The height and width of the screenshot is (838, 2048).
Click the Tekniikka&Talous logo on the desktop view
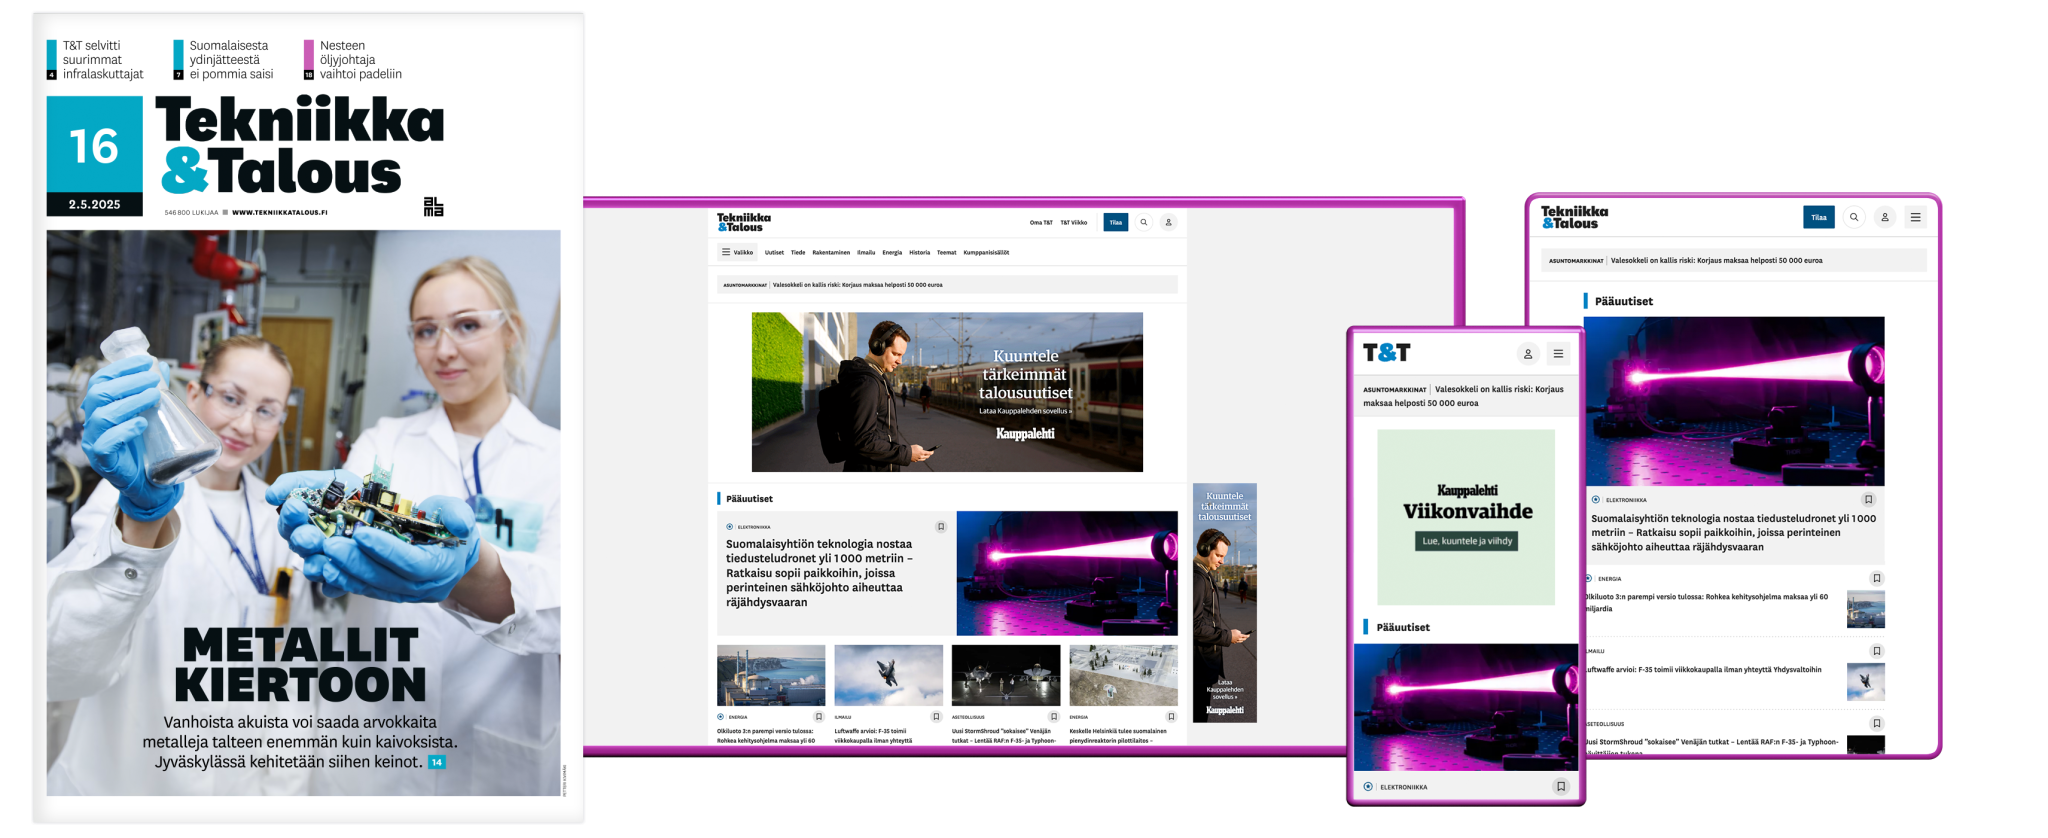tap(744, 222)
